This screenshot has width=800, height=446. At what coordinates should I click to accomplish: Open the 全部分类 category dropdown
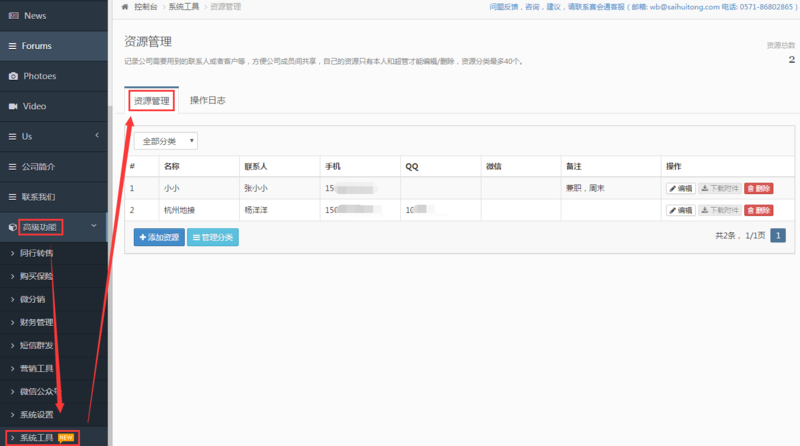(165, 141)
